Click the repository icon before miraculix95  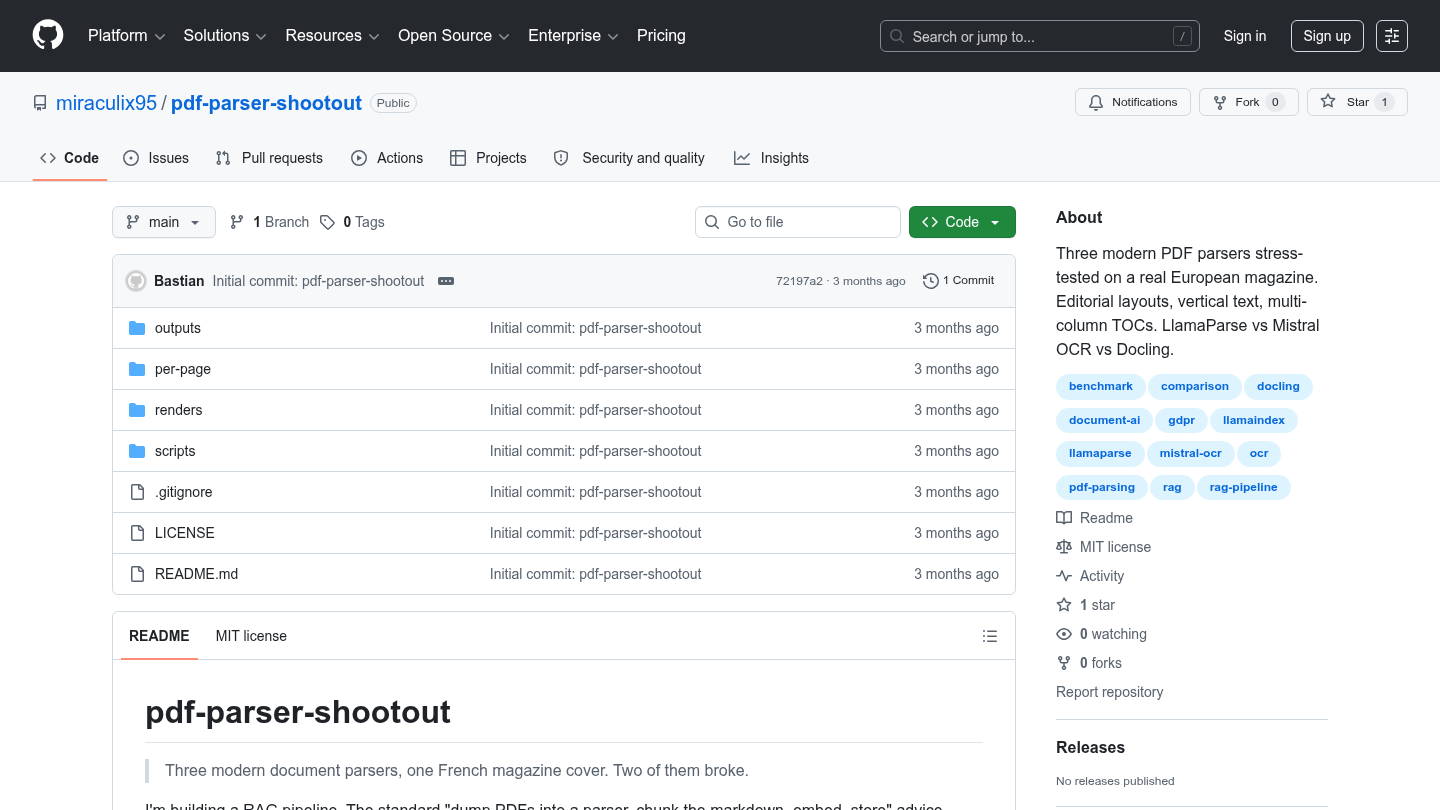[40, 103]
